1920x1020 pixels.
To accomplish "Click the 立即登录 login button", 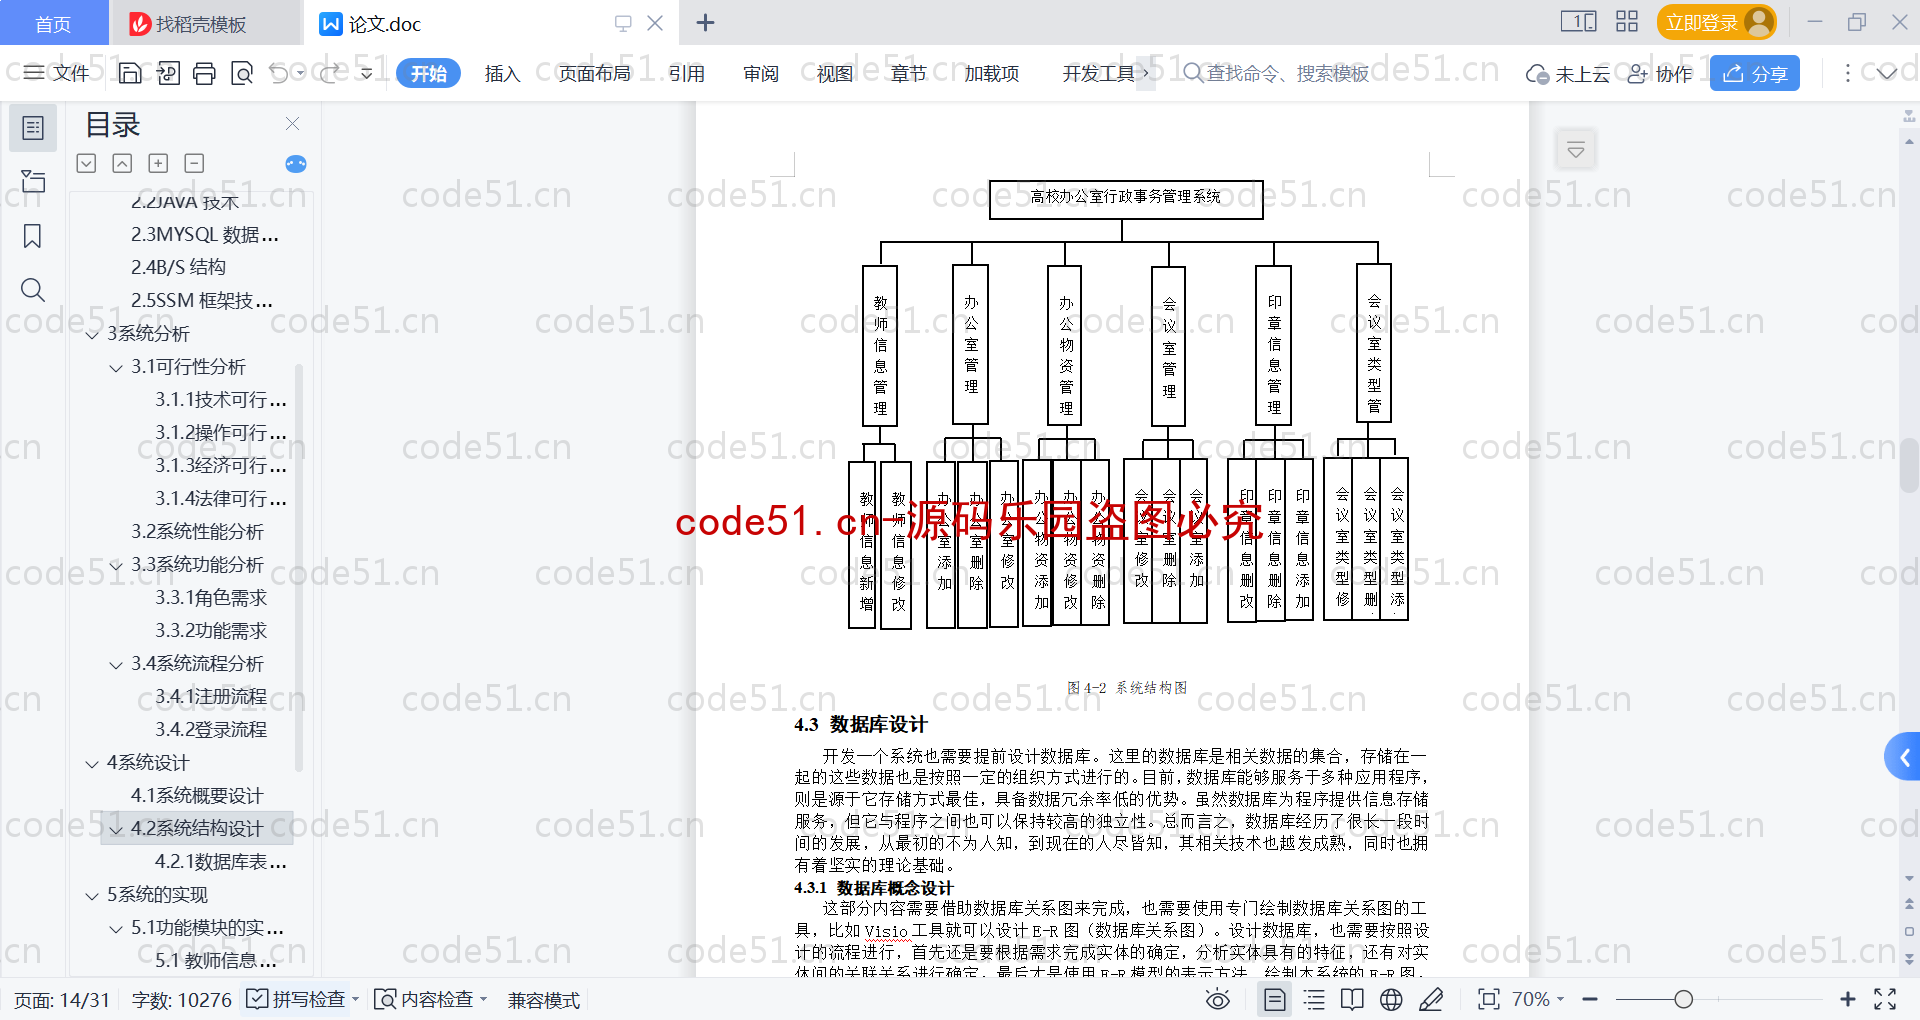I will click(1716, 22).
